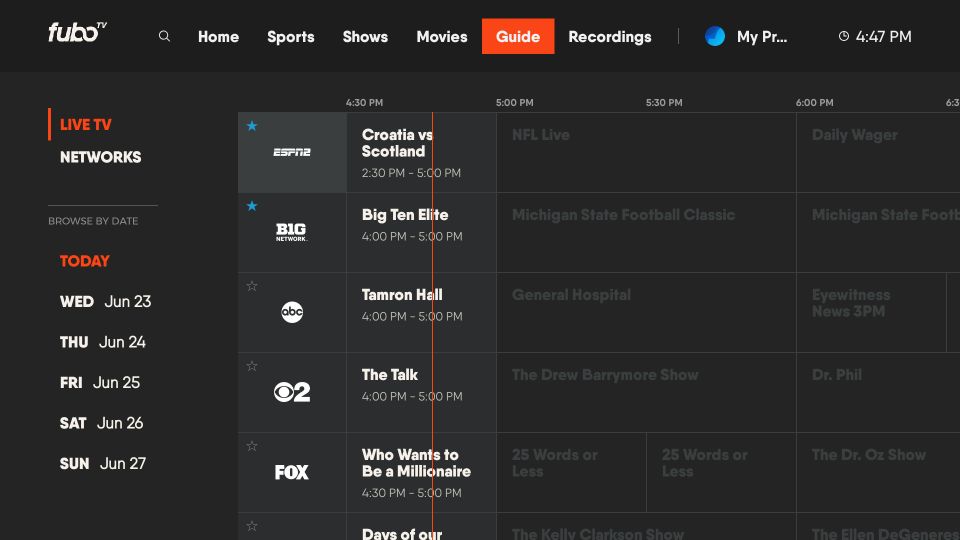Click the 6:00 PM time header
The width and height of the screenshot is (960, 540).
click(x=814, y=102)
